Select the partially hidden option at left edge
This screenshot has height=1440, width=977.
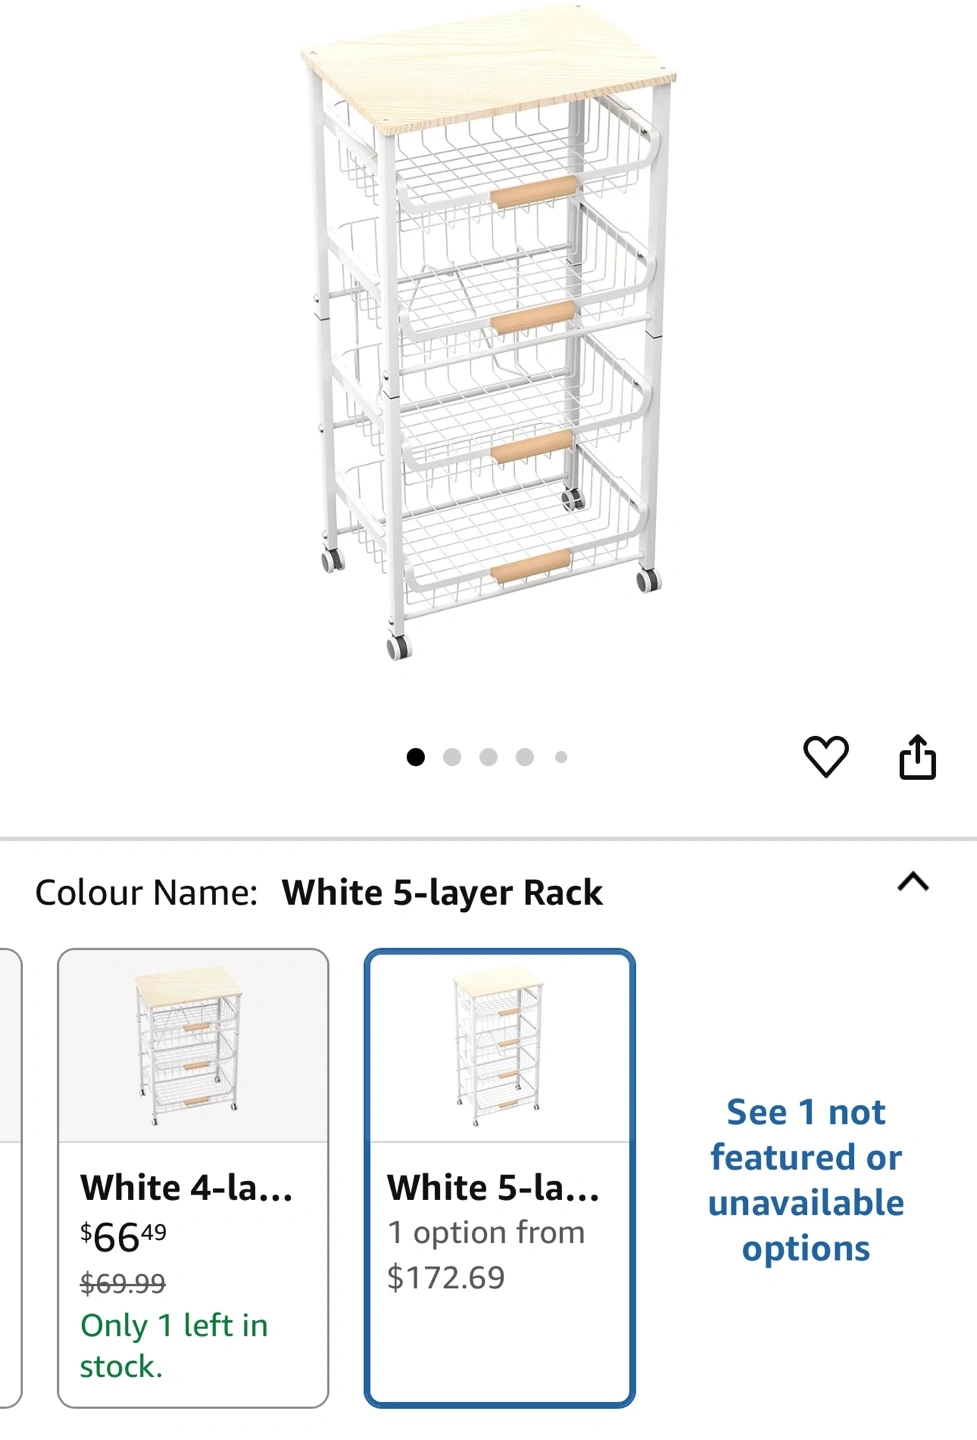[10, 1178]
